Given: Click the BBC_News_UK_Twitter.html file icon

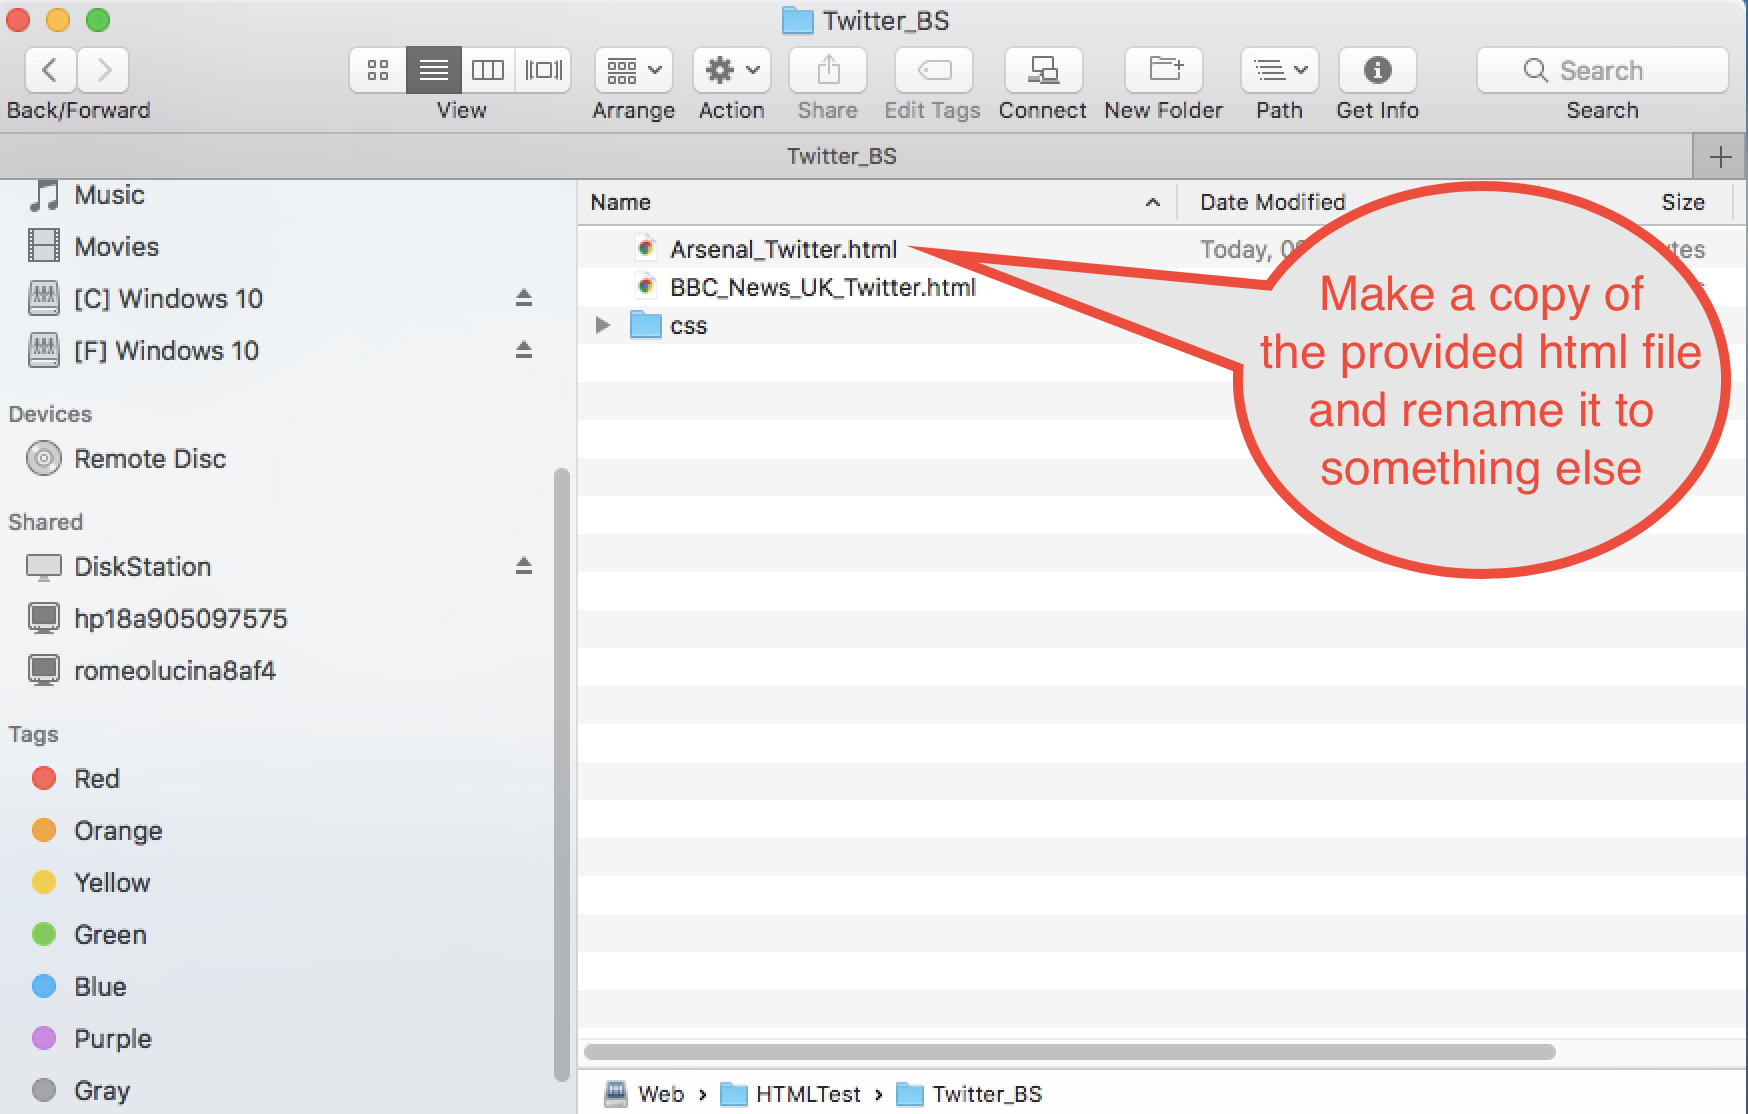Looking at the screenshot, I should (646, 286).
